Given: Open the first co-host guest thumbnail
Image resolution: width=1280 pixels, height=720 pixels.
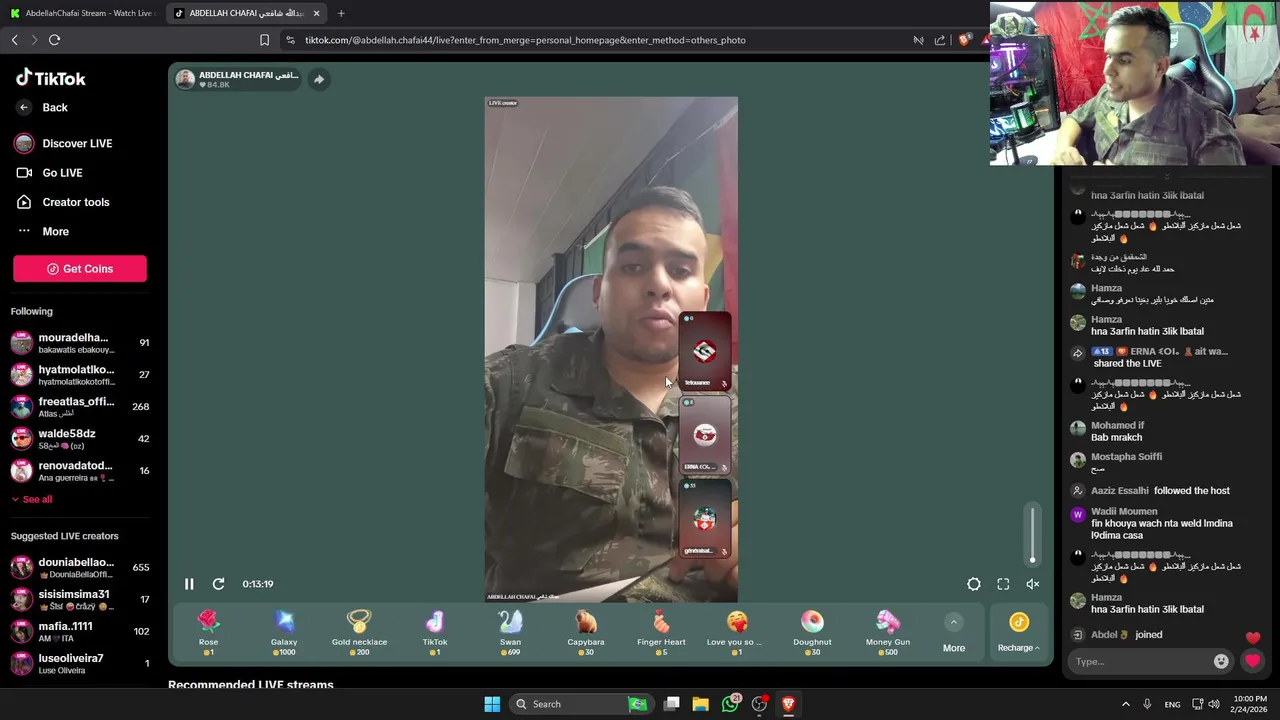Looking at the screenshot, I should (x=705, y=351).
